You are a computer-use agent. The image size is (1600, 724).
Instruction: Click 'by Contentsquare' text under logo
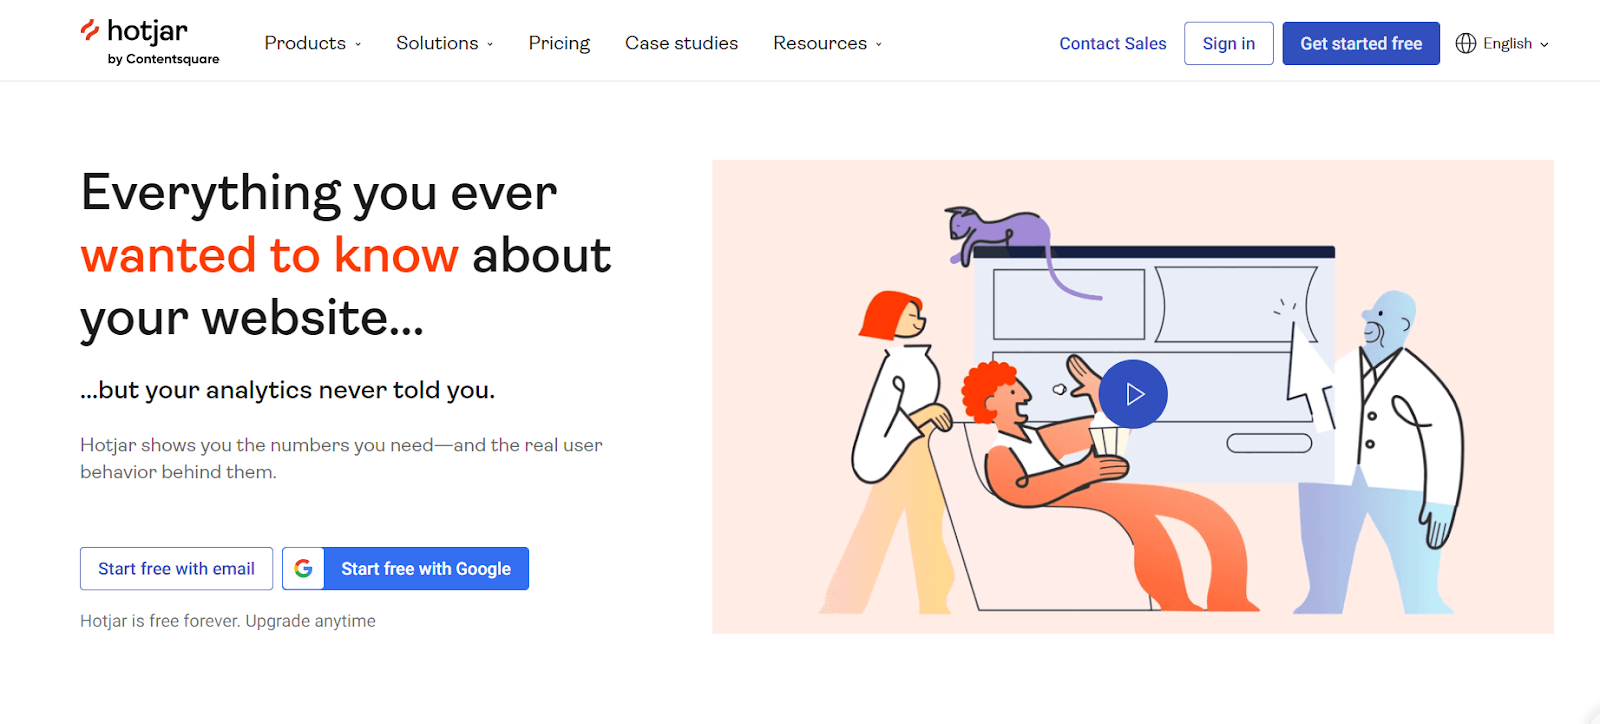(x=164, y=59)
